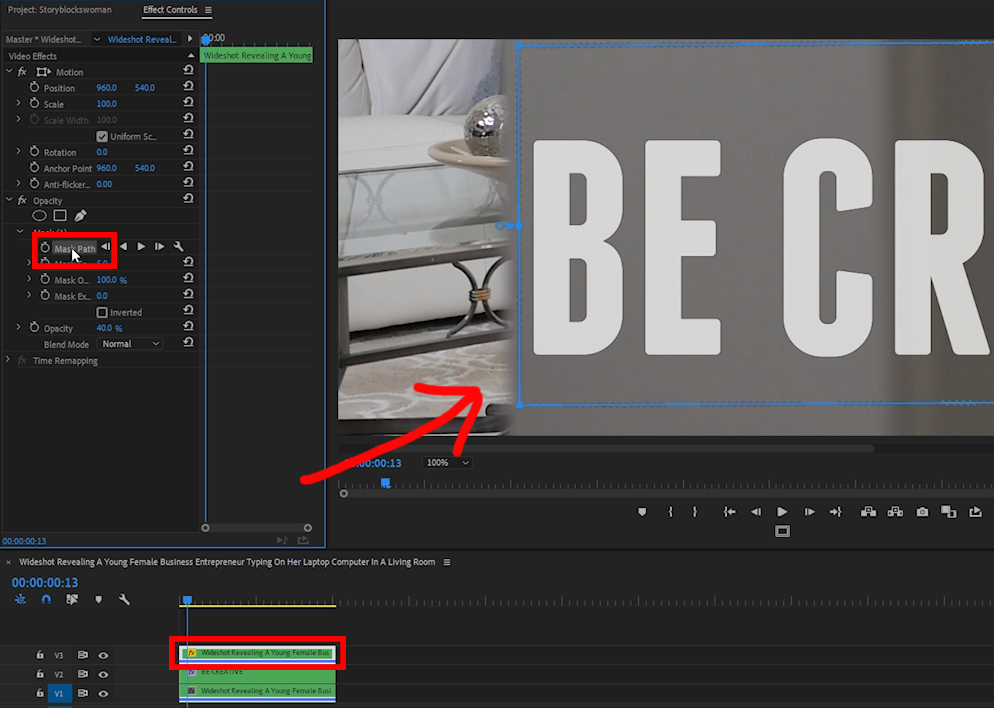Click the Wideshot Reveal clip name link
This screenshot has width=994, height=708.
[x=142, y=39]
